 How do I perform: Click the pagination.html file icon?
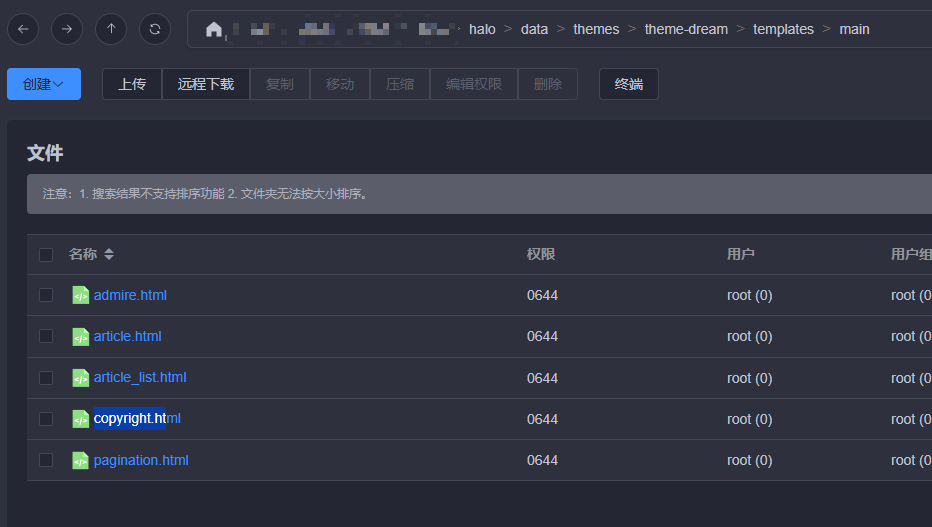tap(80, 460)
